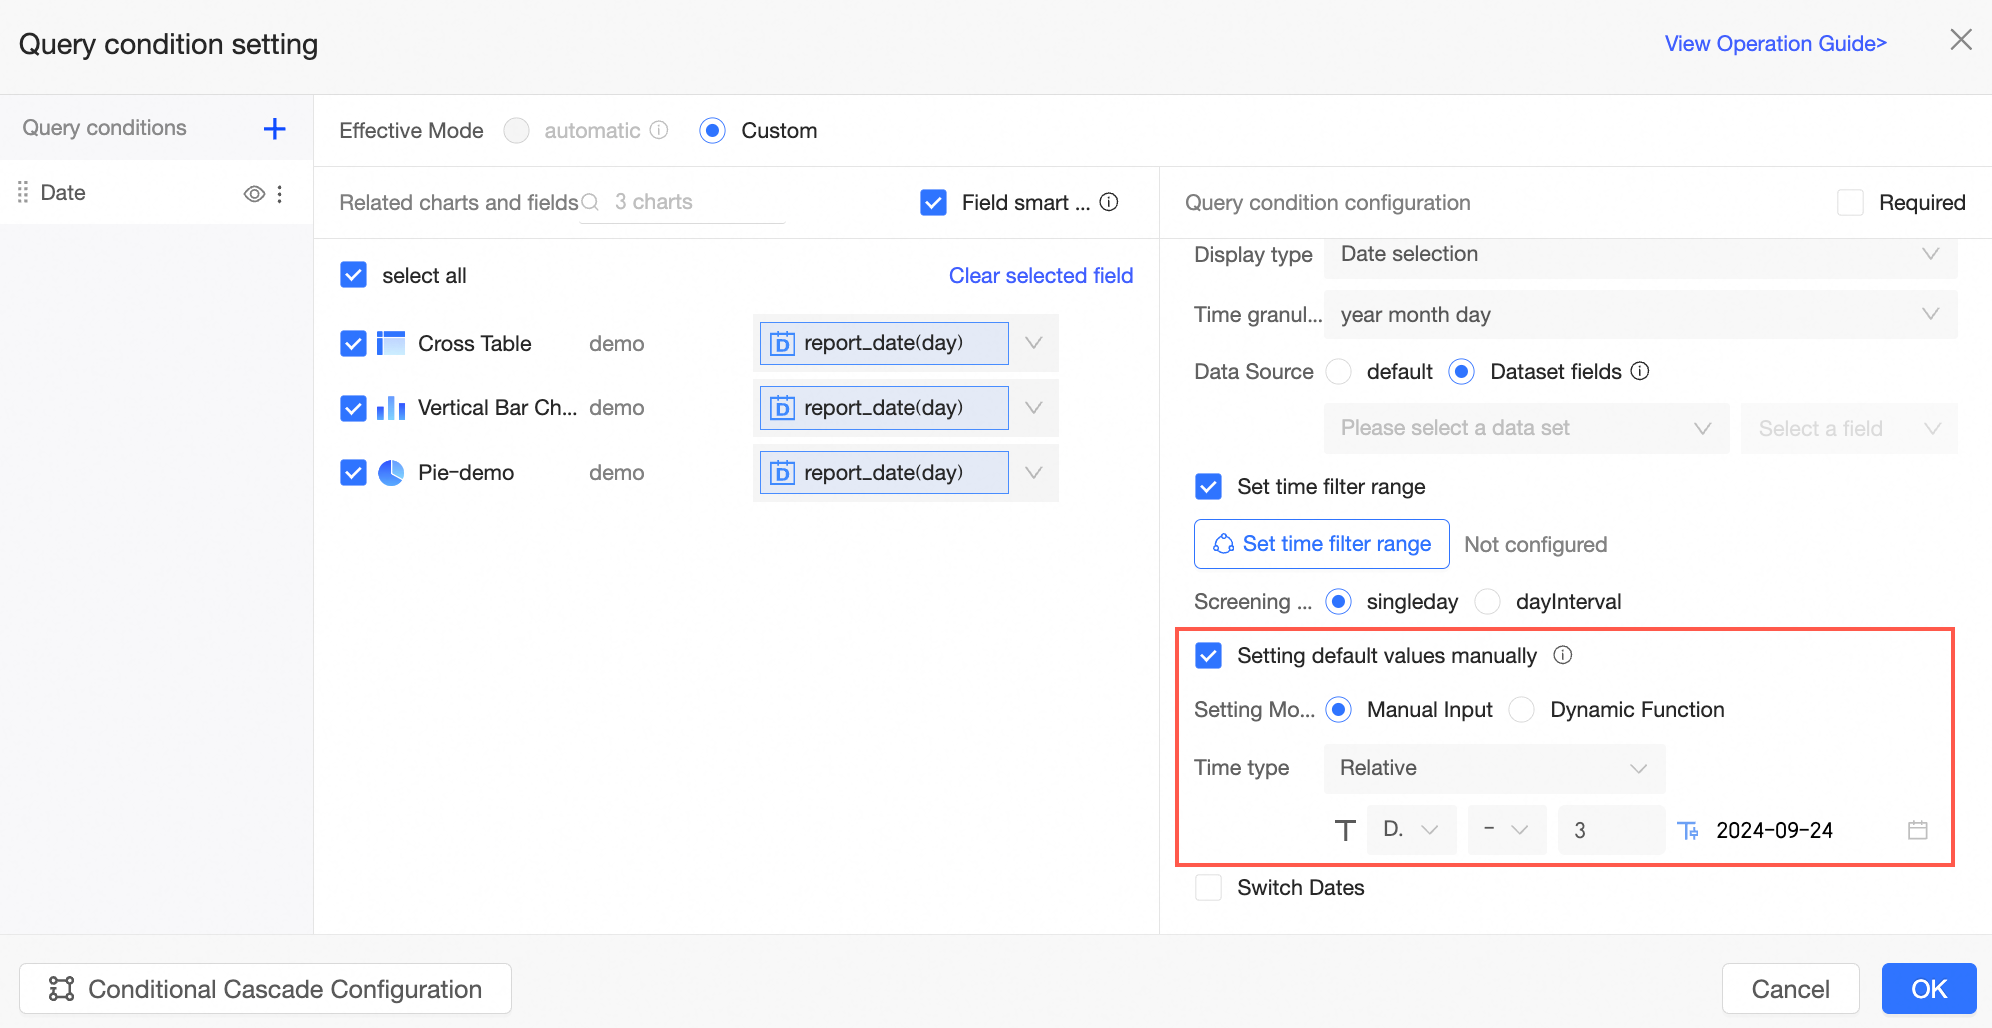Choose Dynamic Function setting mode
This screenshot has width=1992, height=1028.
pos(1521,710)
